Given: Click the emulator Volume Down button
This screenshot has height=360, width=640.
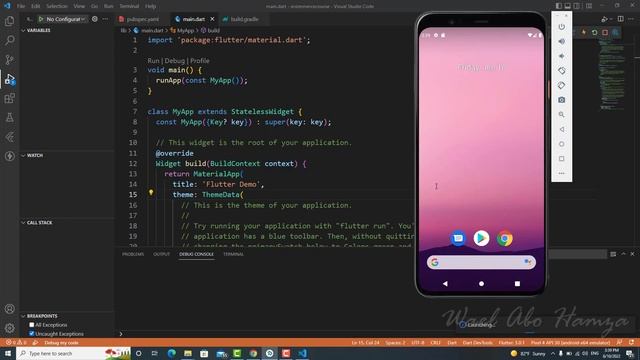Looking at the screenshot, I should (x=562, y=56).
